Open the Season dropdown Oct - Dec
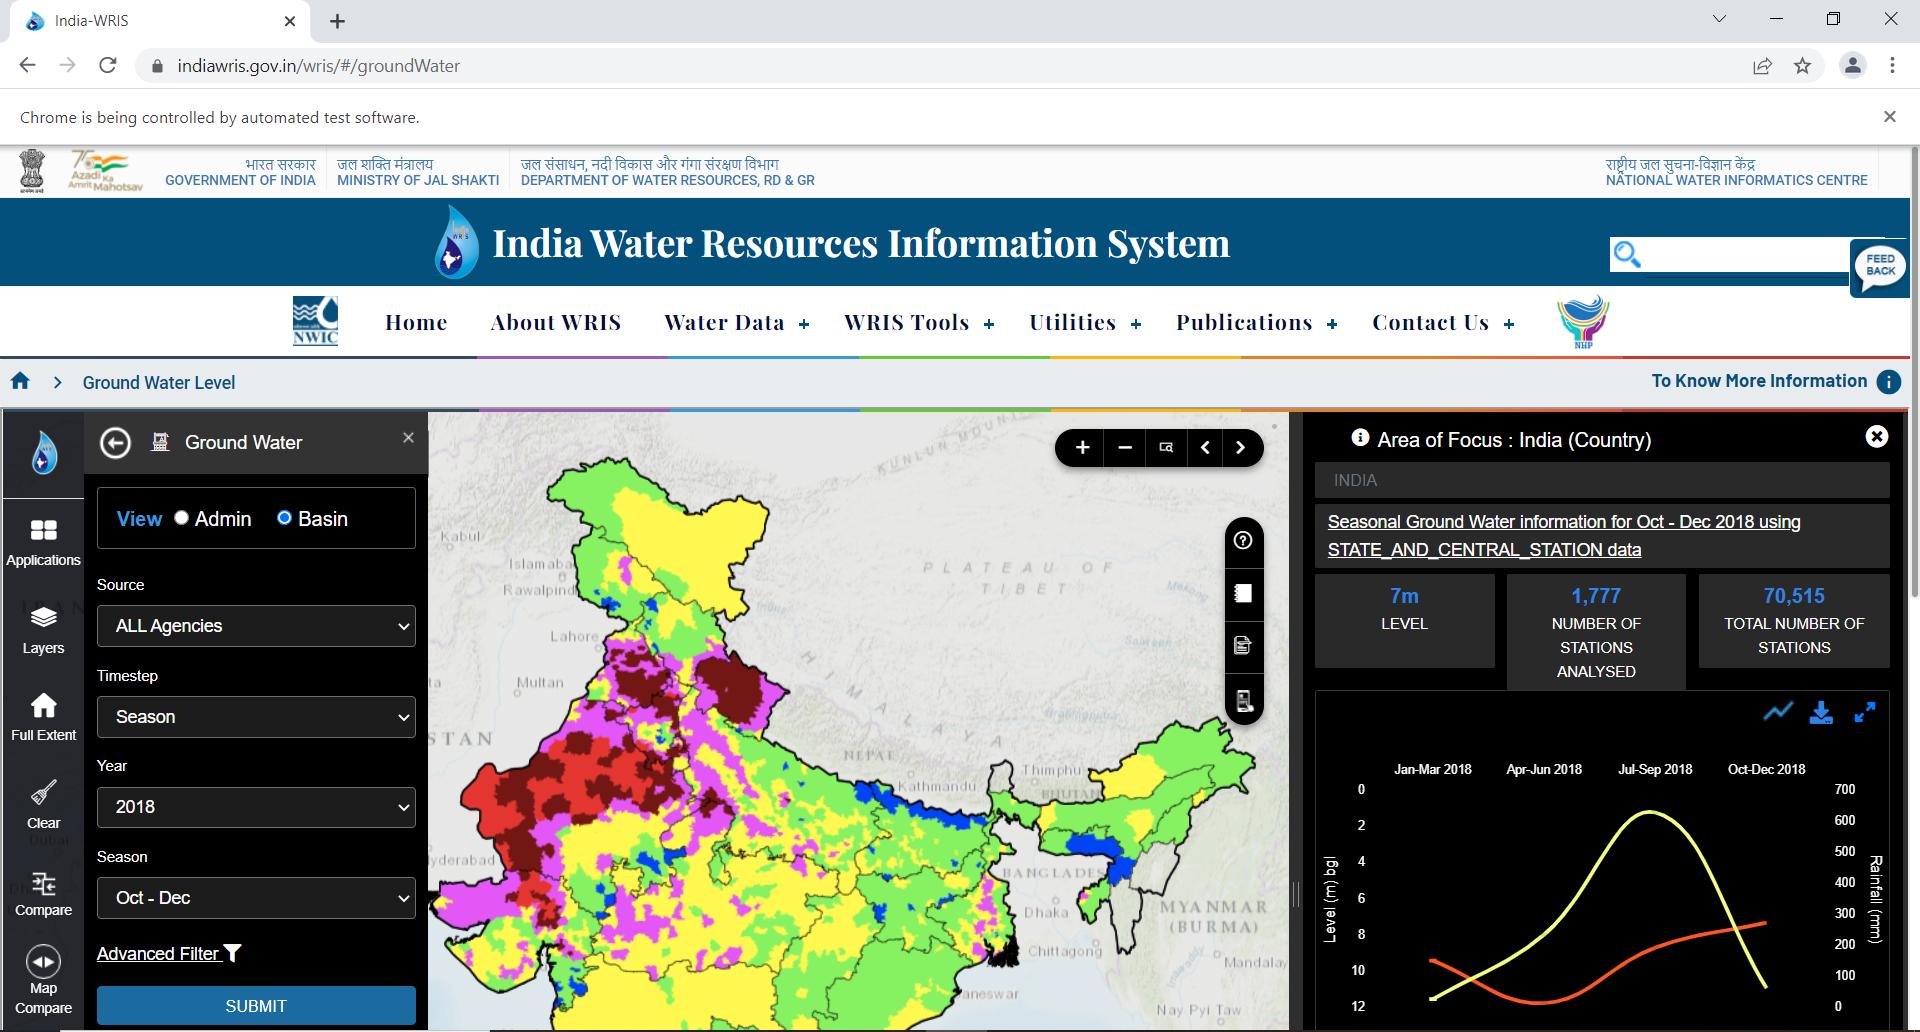 point(256,898)
